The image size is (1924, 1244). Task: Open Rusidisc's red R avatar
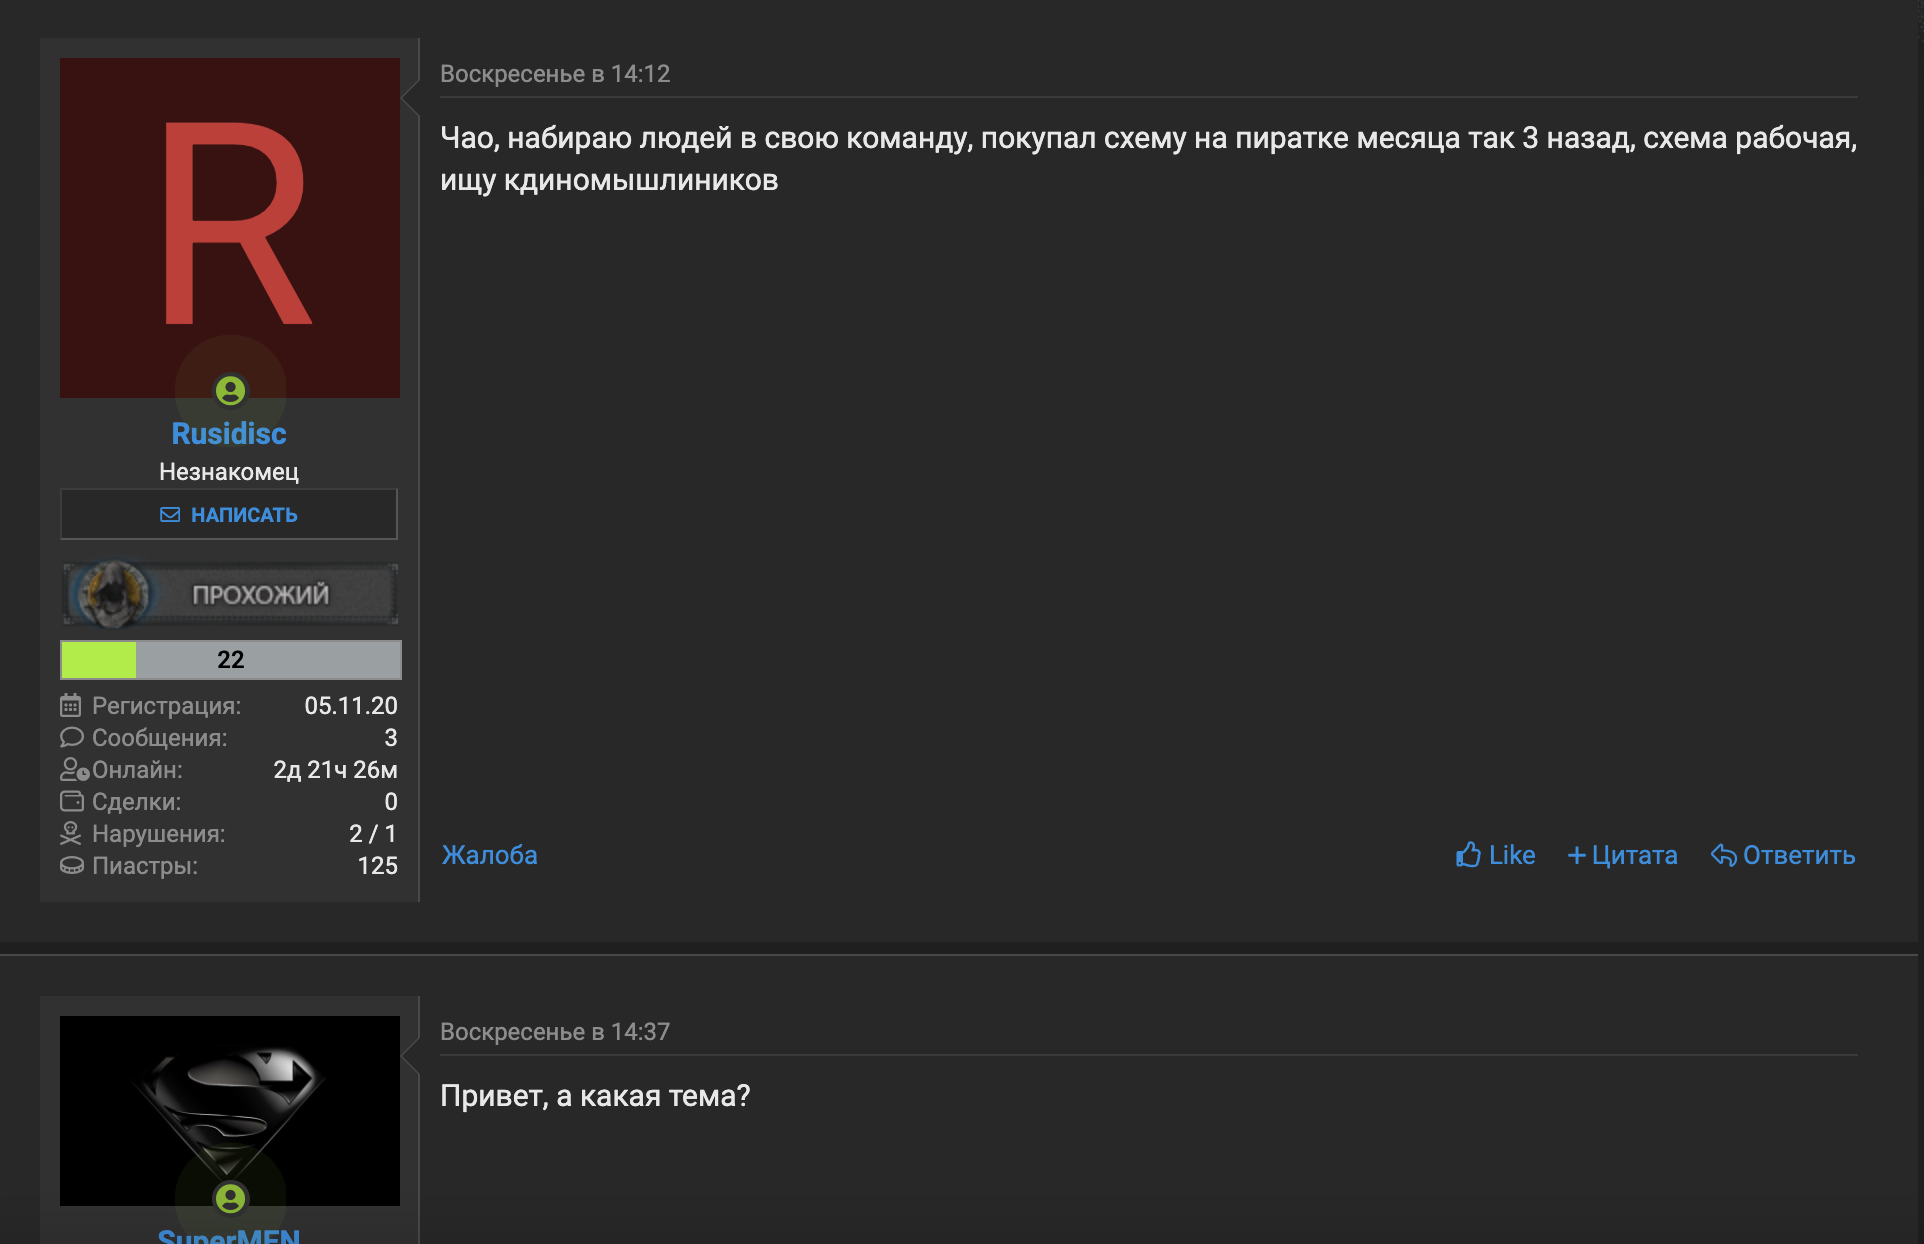[x=230, y=228]
